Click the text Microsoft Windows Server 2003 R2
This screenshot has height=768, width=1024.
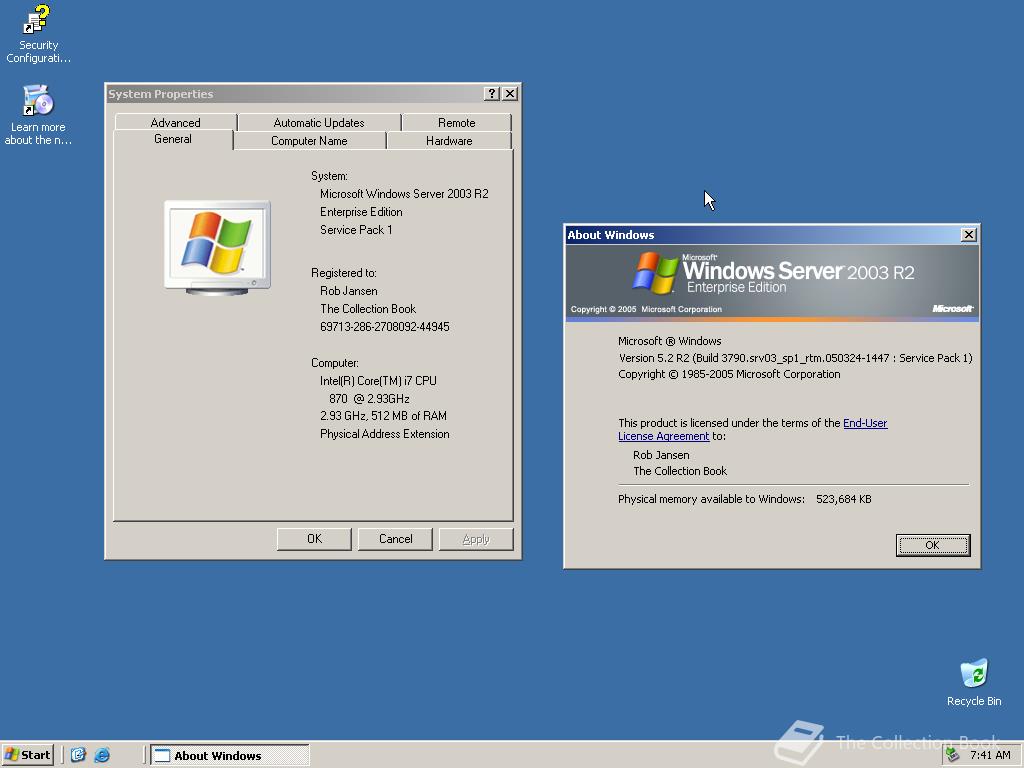coord(404,194)
